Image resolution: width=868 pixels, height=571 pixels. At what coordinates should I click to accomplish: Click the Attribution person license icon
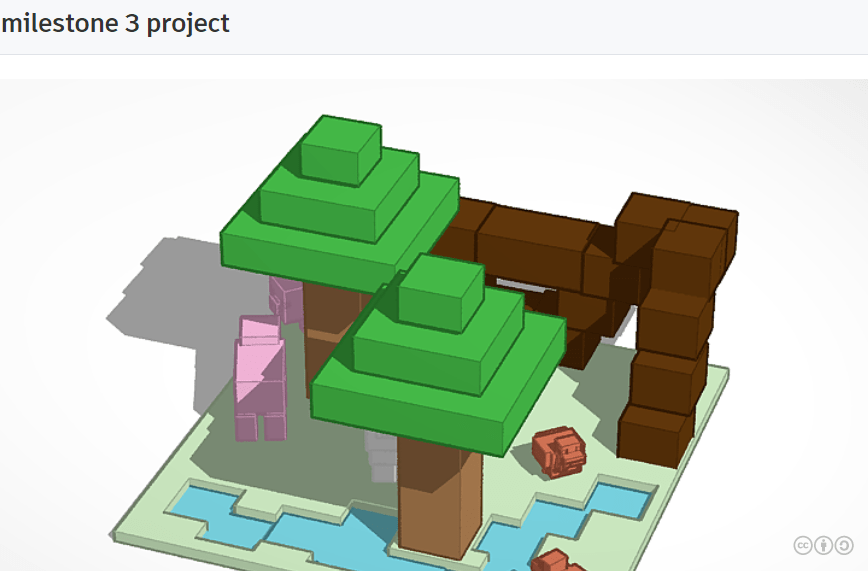point(823,546)
